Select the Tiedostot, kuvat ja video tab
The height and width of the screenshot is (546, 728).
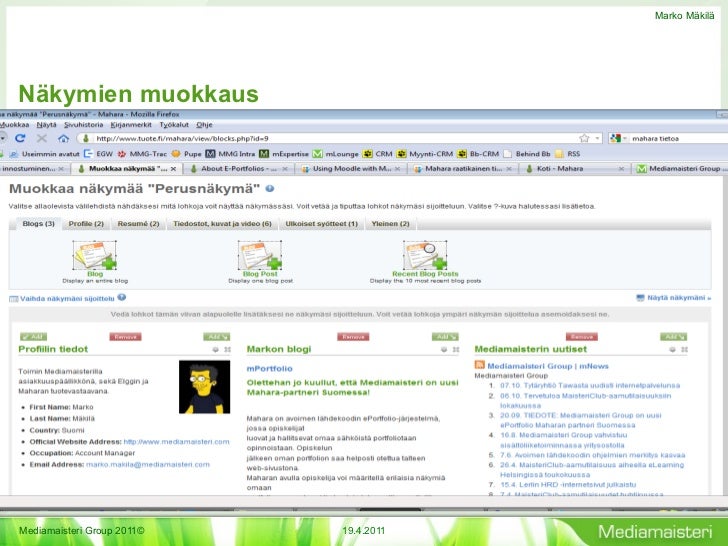[222, 224]
